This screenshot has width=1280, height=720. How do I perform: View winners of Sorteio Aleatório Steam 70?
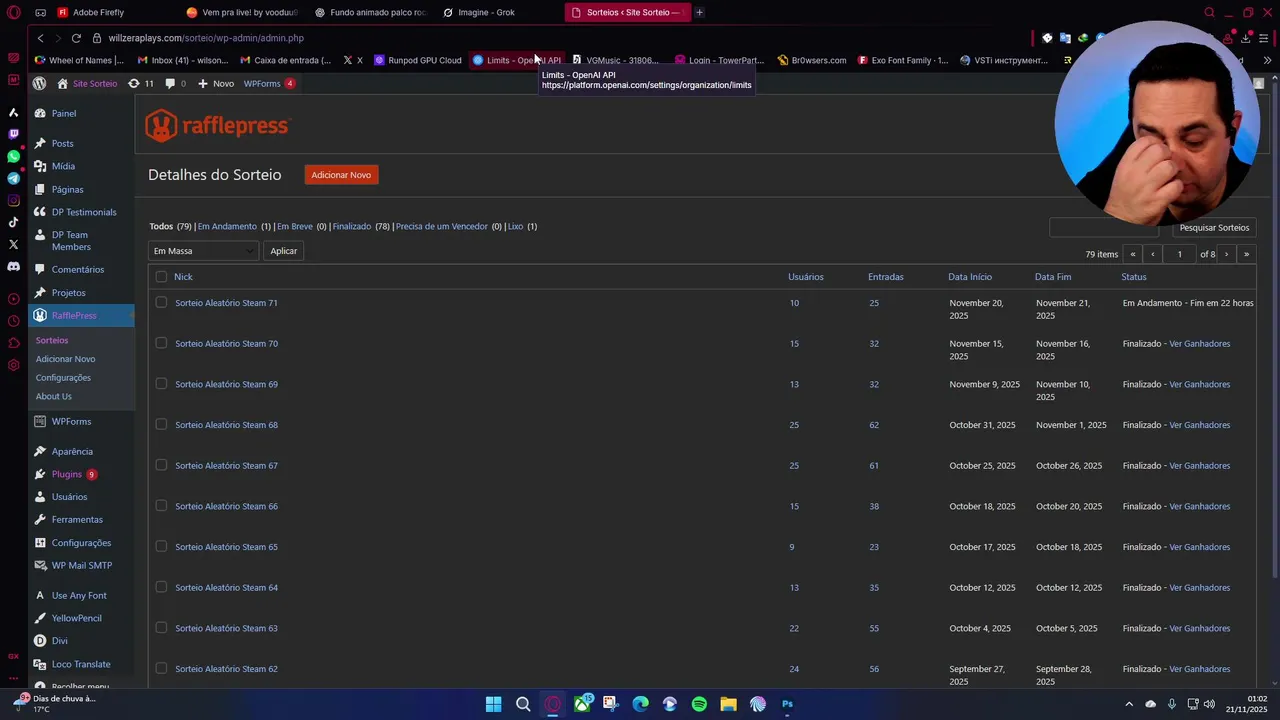point(1199,344)
